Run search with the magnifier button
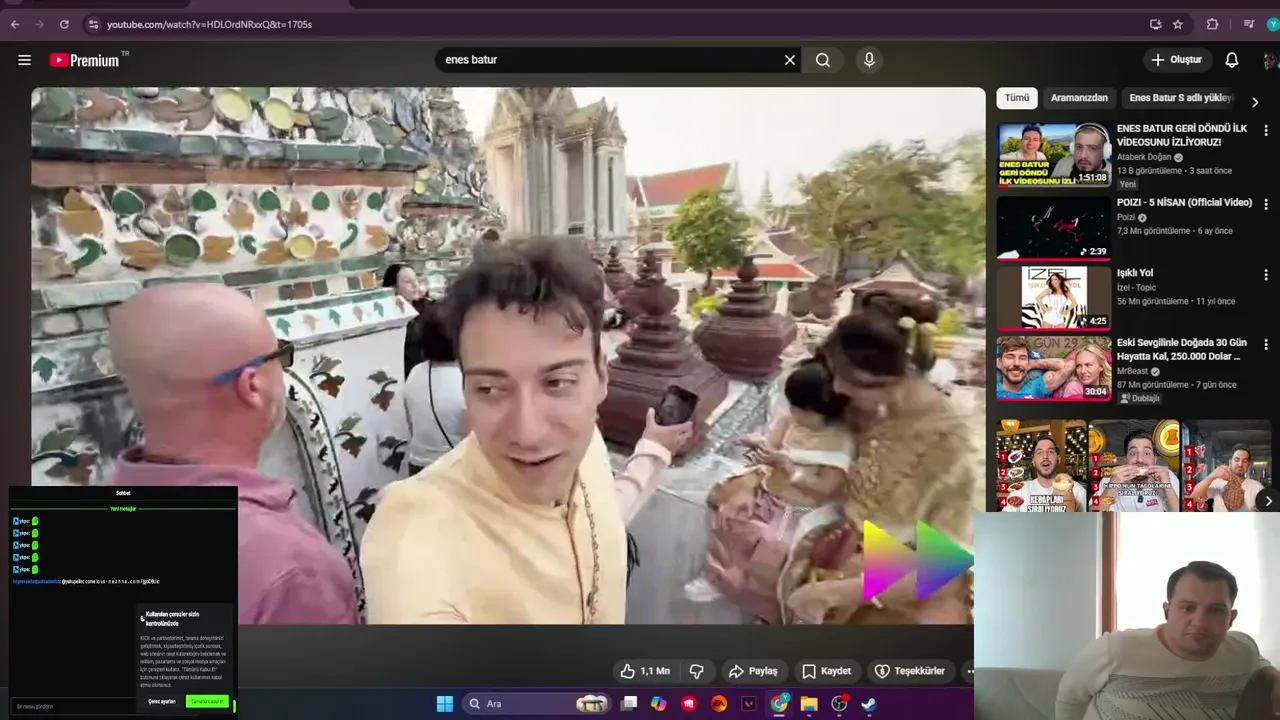Screen dimensions: 1280x720 (x=823, y=60)
